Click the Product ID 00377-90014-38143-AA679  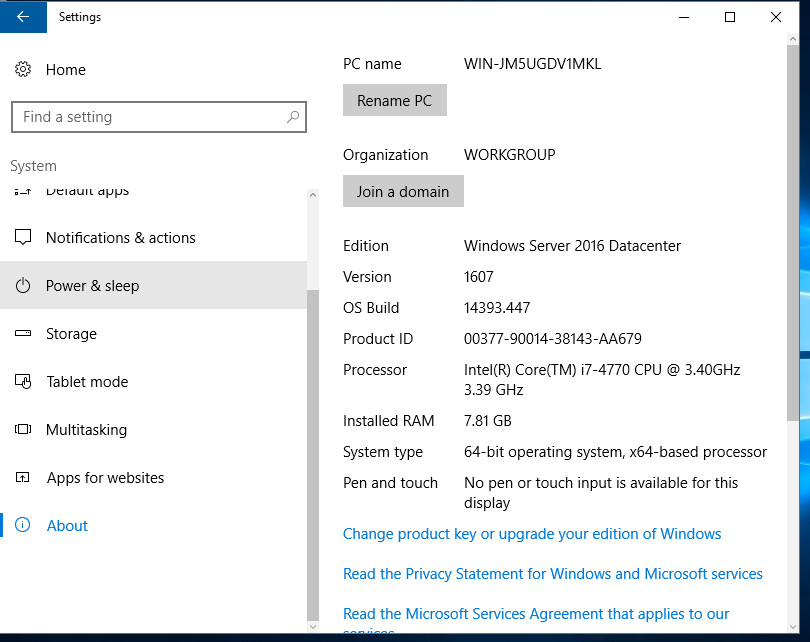click(x=553, y=338)
